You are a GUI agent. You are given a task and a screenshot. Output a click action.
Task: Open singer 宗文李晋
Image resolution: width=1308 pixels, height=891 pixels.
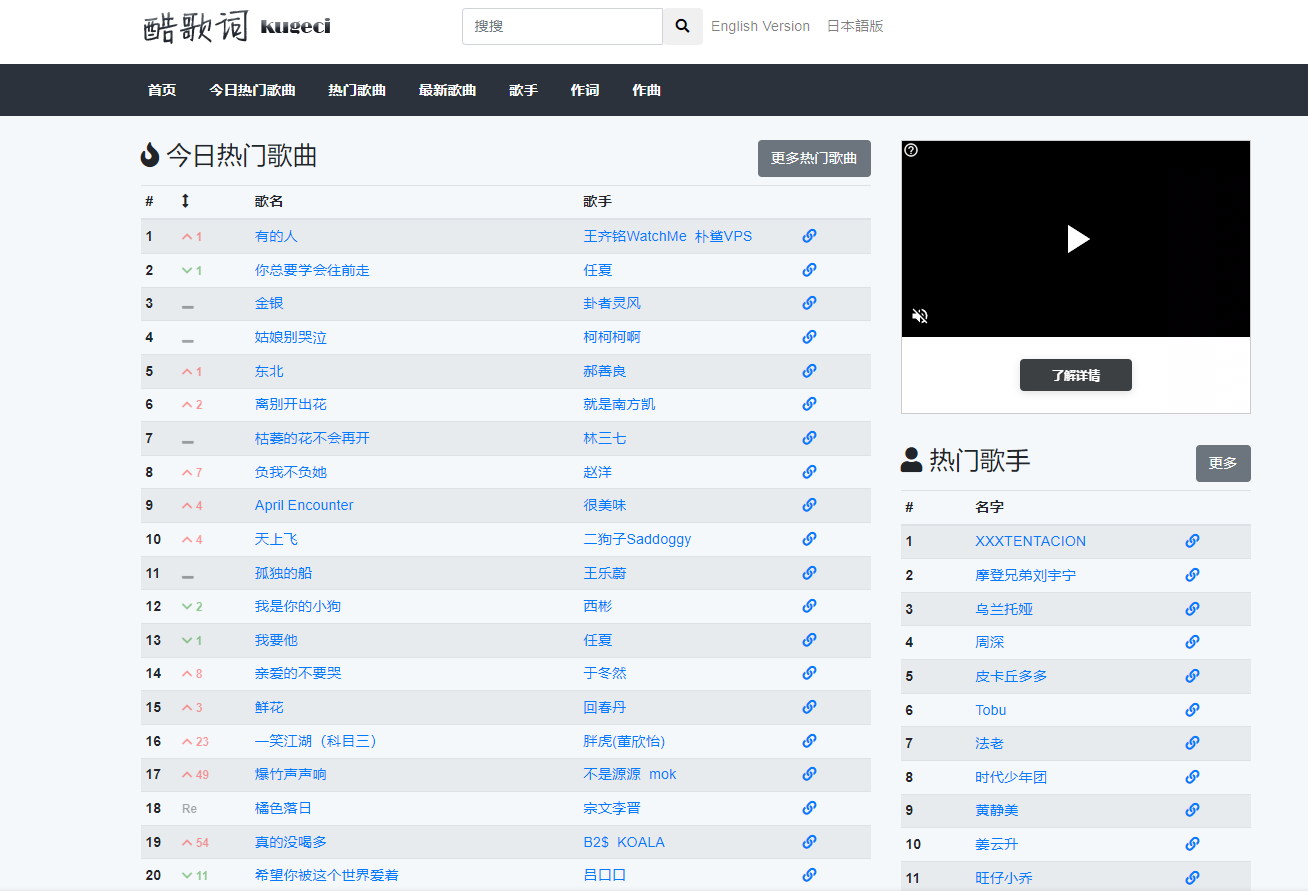pos(612,808)
